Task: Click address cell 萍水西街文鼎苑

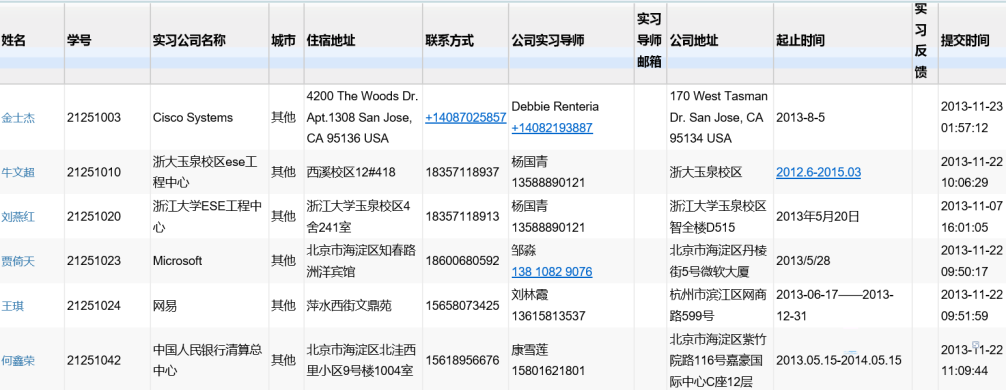Action: pos(349,306)
